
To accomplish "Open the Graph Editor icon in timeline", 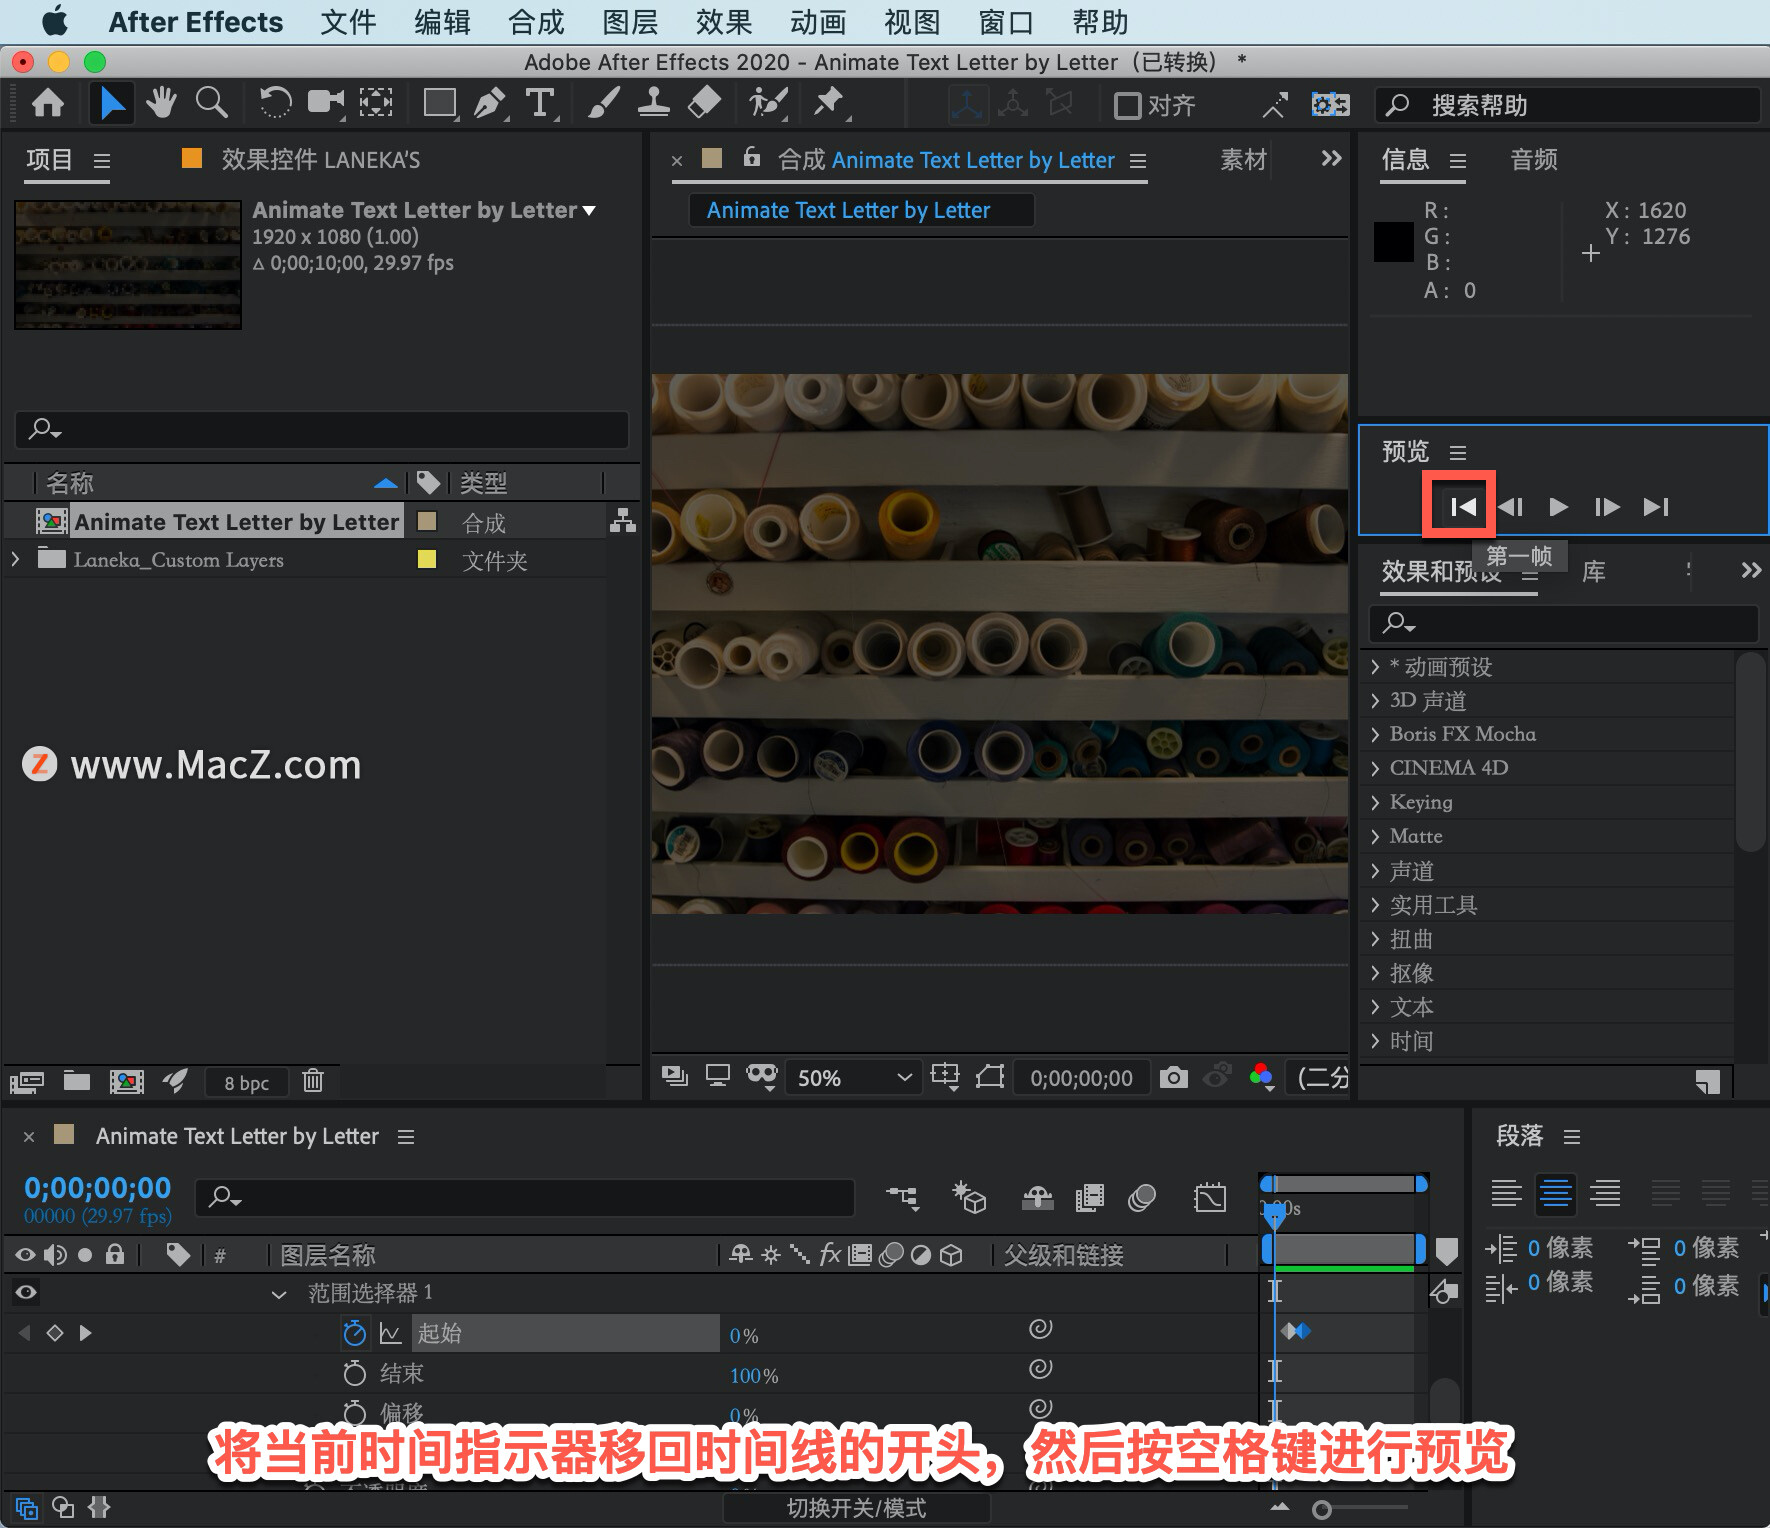I will click(x=1209, y=1196).
